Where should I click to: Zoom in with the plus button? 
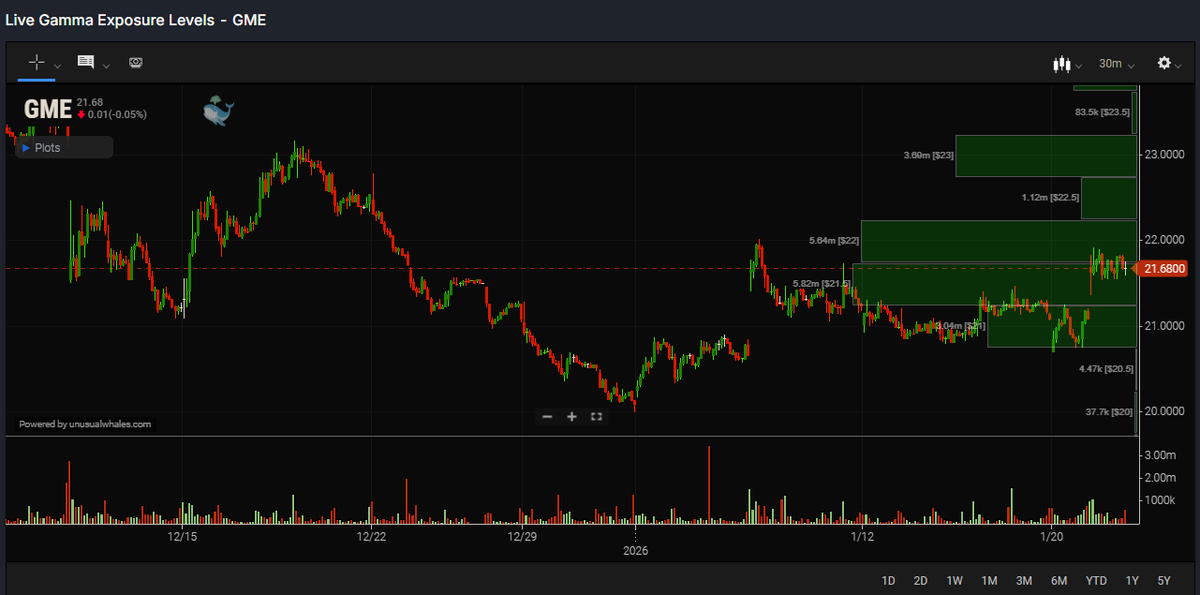pyautogui.click(x=572, y=416)
